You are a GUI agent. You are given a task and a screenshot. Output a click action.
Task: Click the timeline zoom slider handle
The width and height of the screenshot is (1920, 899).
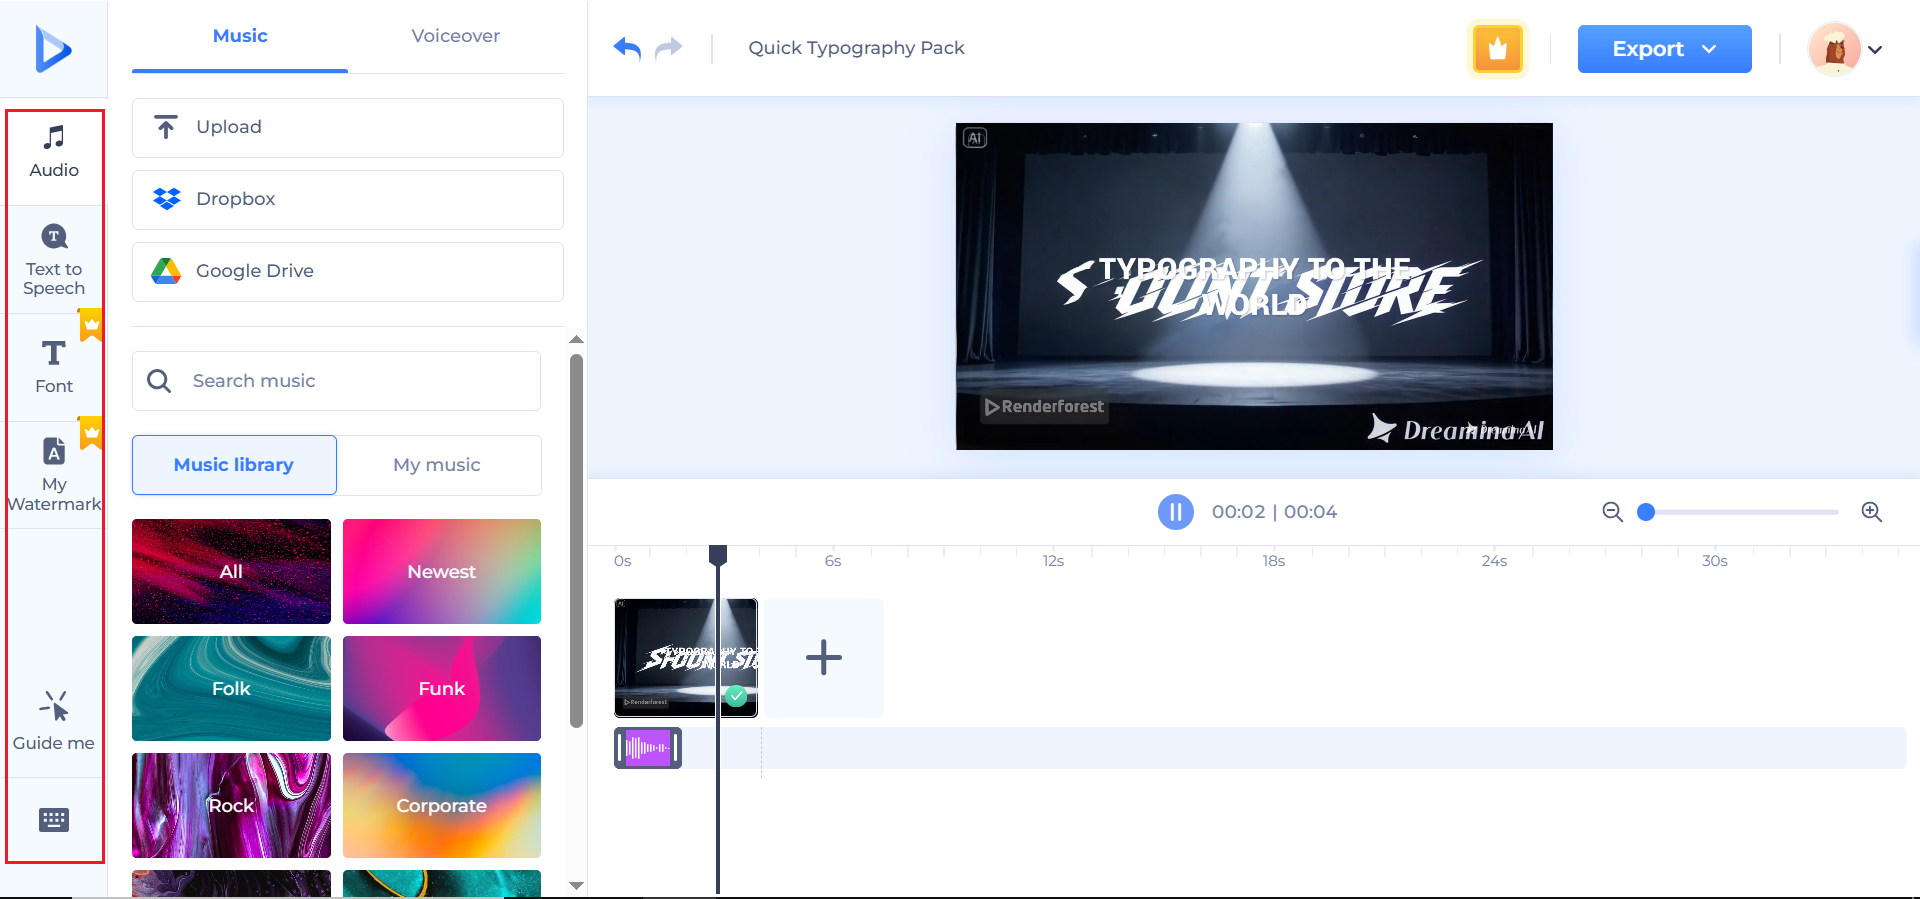(1646, 512)
